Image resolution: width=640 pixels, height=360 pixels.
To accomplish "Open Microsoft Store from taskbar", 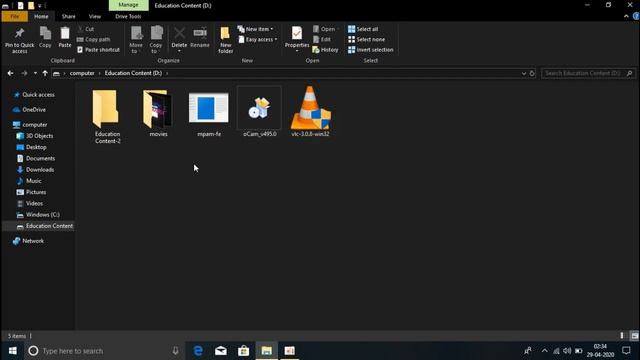I will (x=244, y=351).
